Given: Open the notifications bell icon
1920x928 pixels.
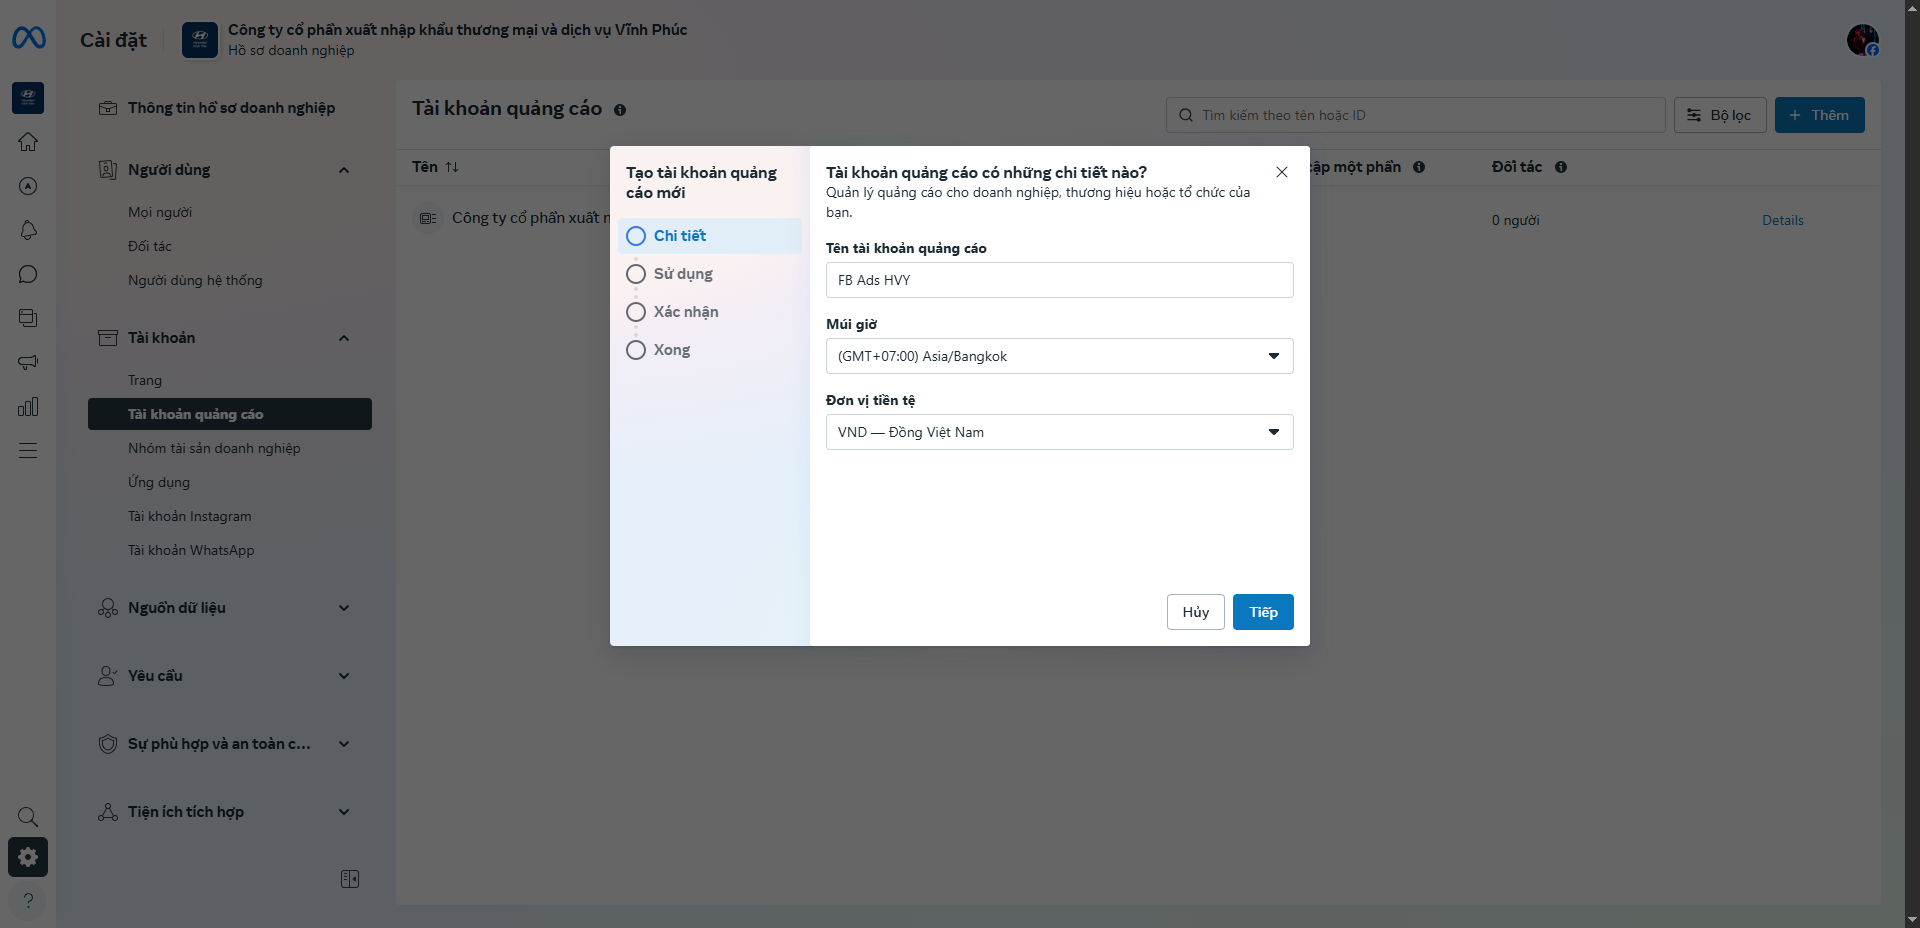Looking at the screenshot, I should [28, 230].
